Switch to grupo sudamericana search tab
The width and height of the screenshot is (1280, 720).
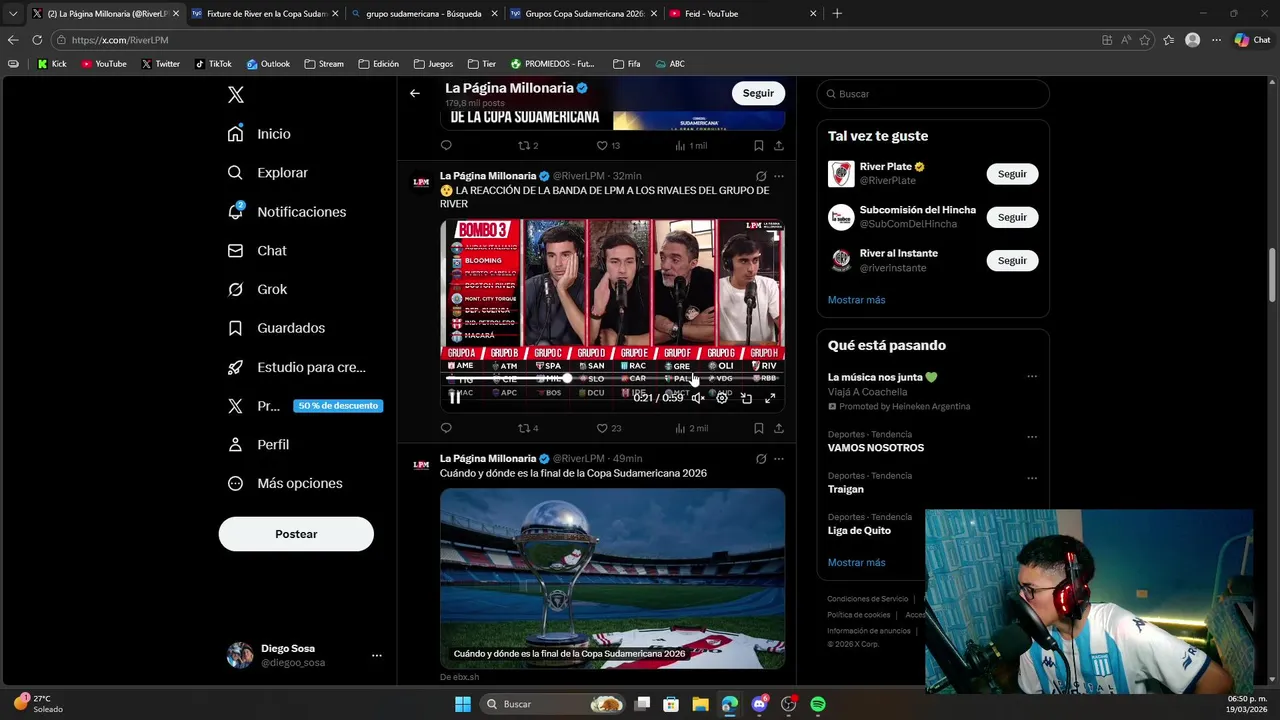[x=423, y=14]
